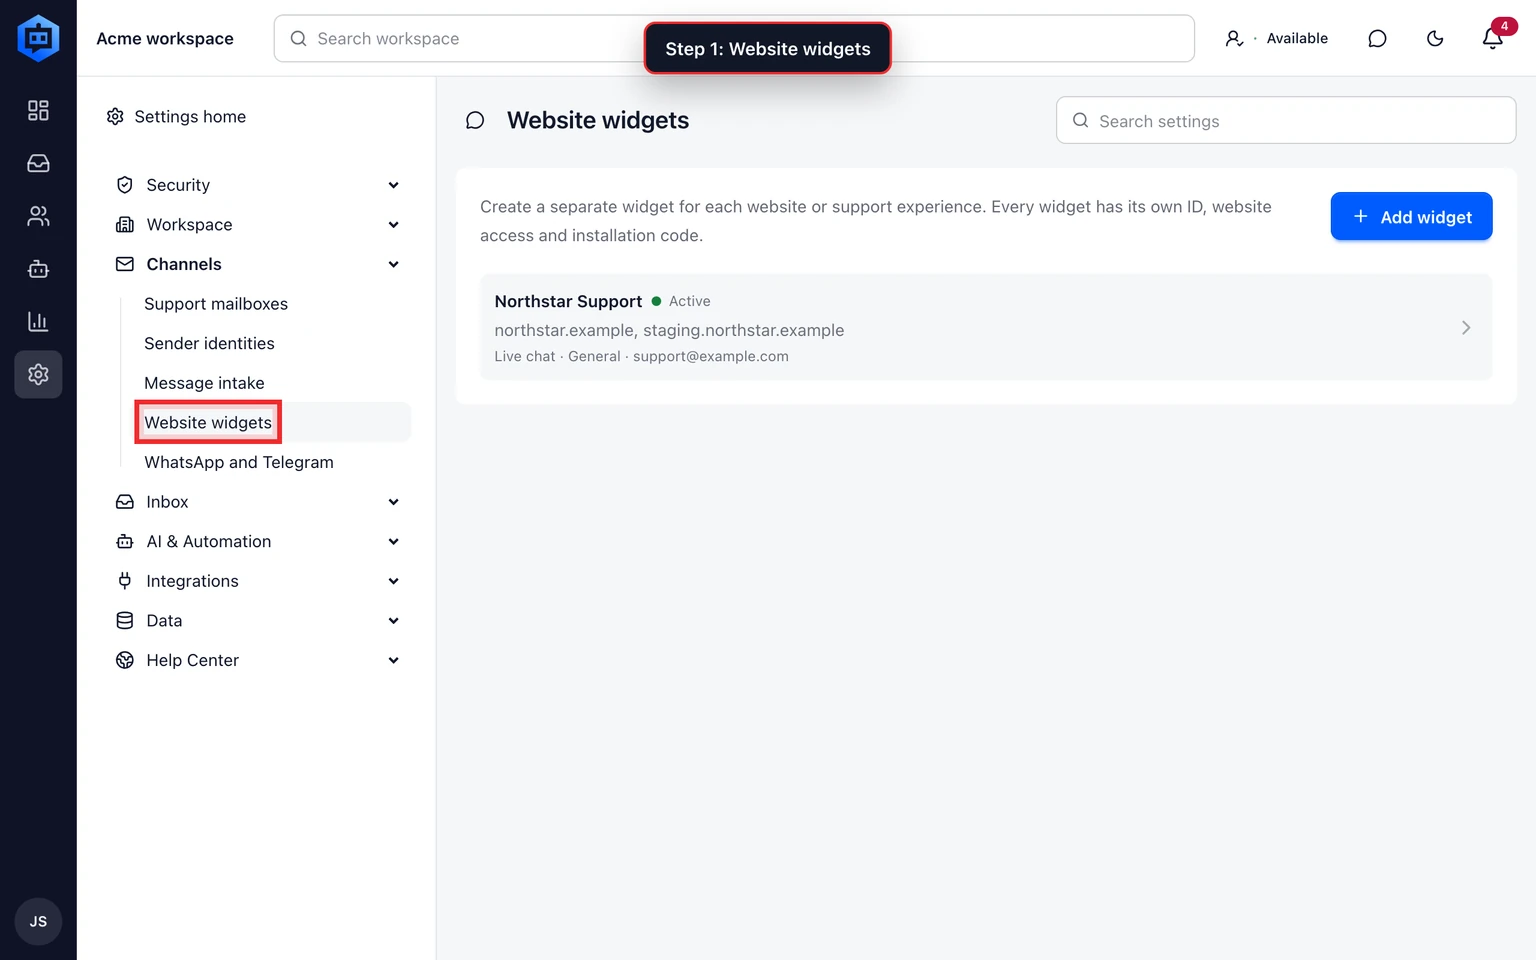Screen dimensions: 1536x960
Task: Open WhatsApp and Telegram settings
Action: coord(239,462)
